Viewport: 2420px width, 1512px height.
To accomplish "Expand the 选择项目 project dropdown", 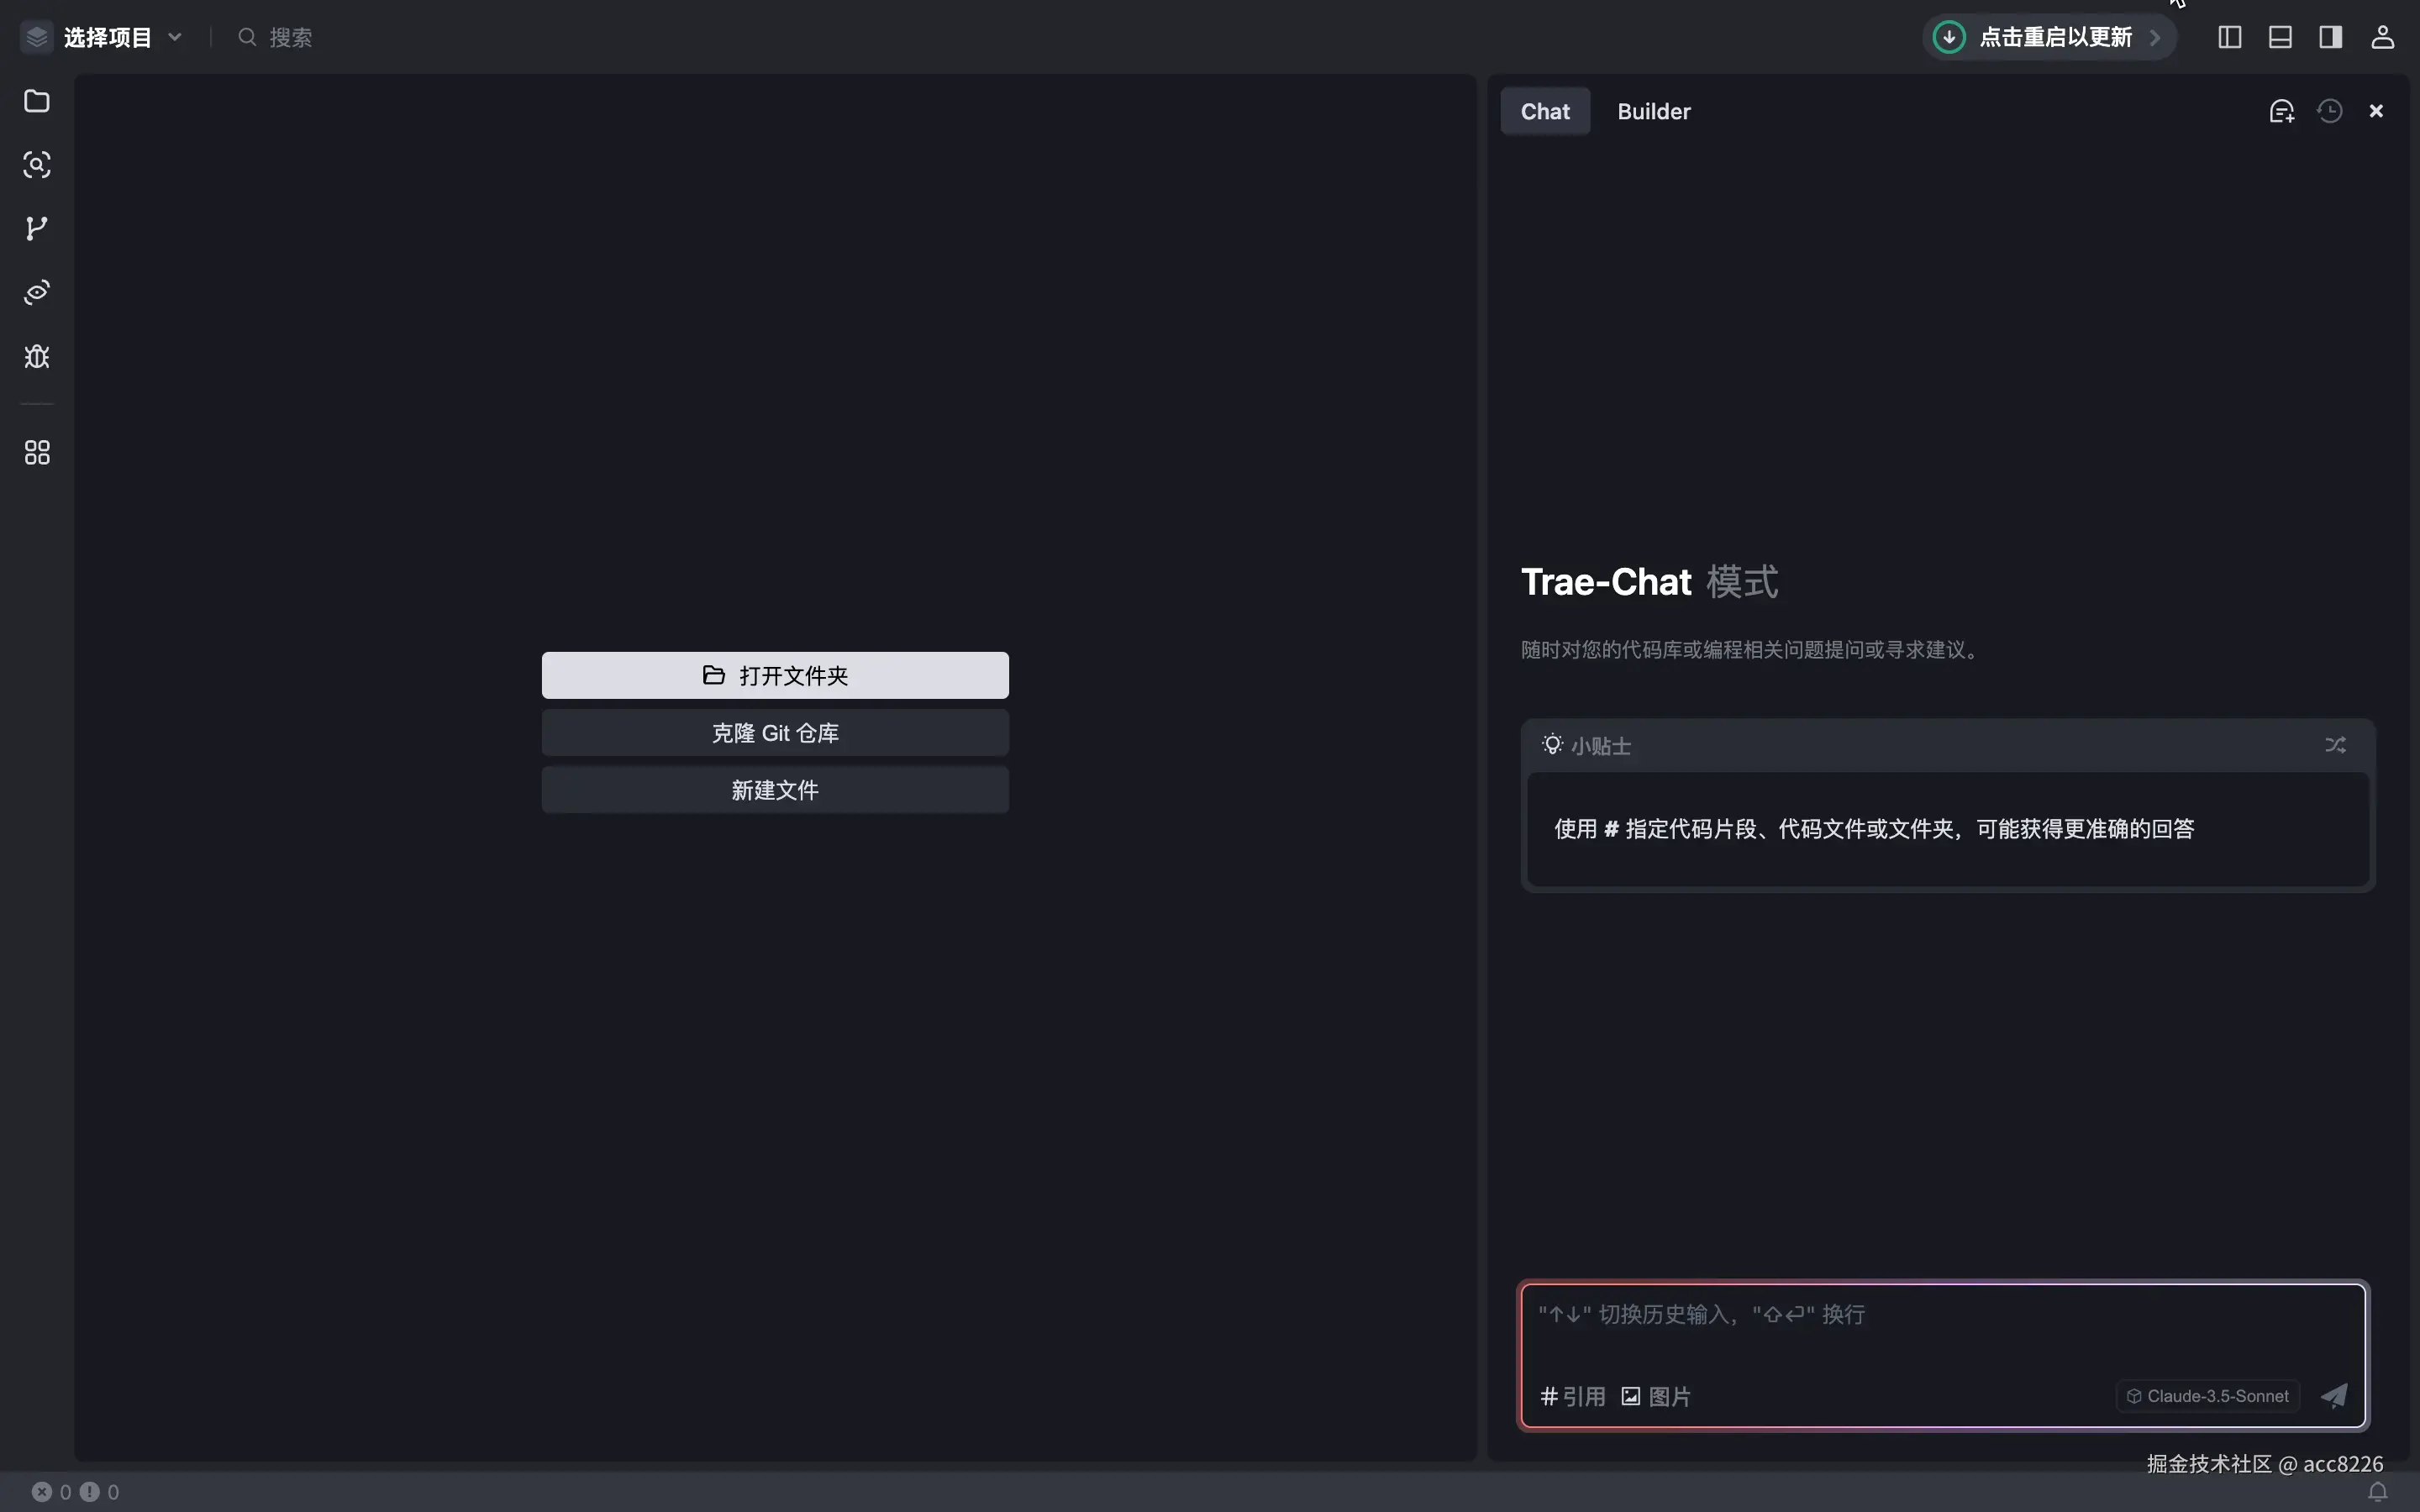I will [x=108, y=37].
